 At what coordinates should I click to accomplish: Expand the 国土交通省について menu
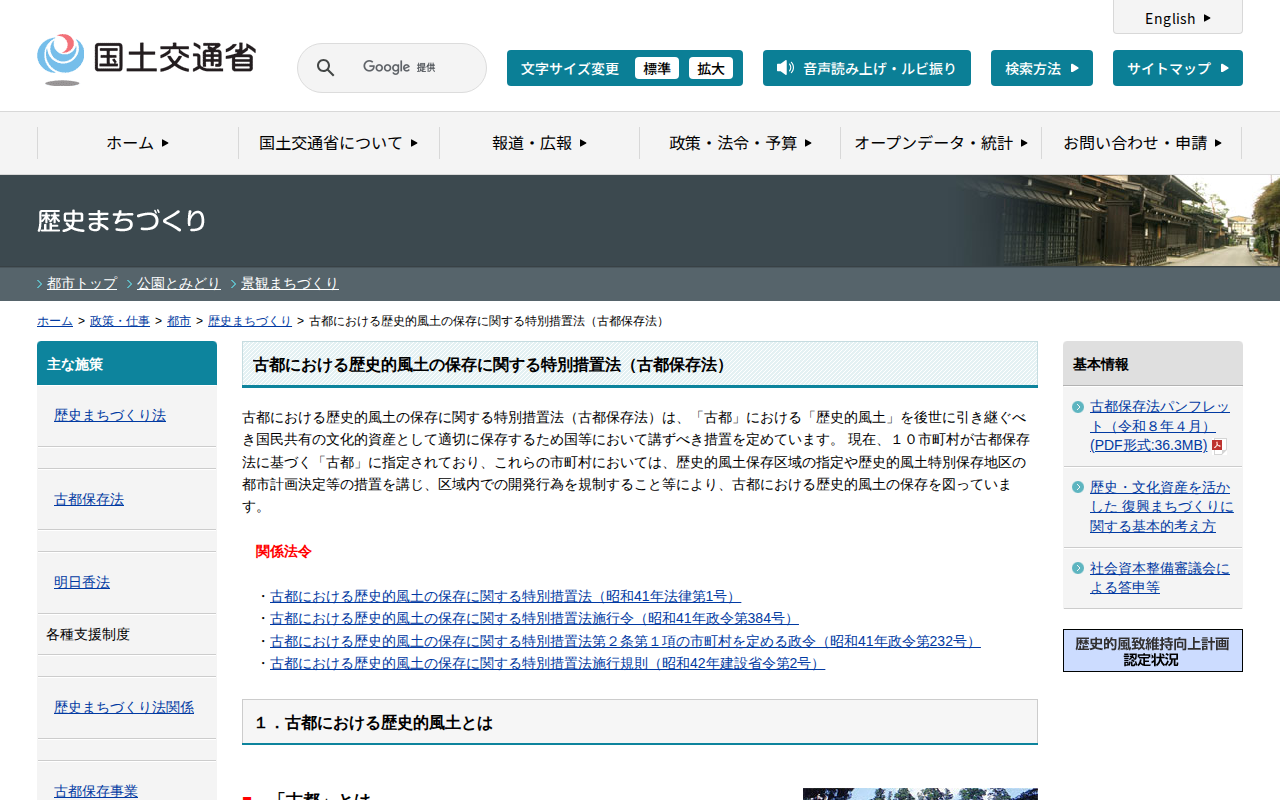click(x=338, y=143)
